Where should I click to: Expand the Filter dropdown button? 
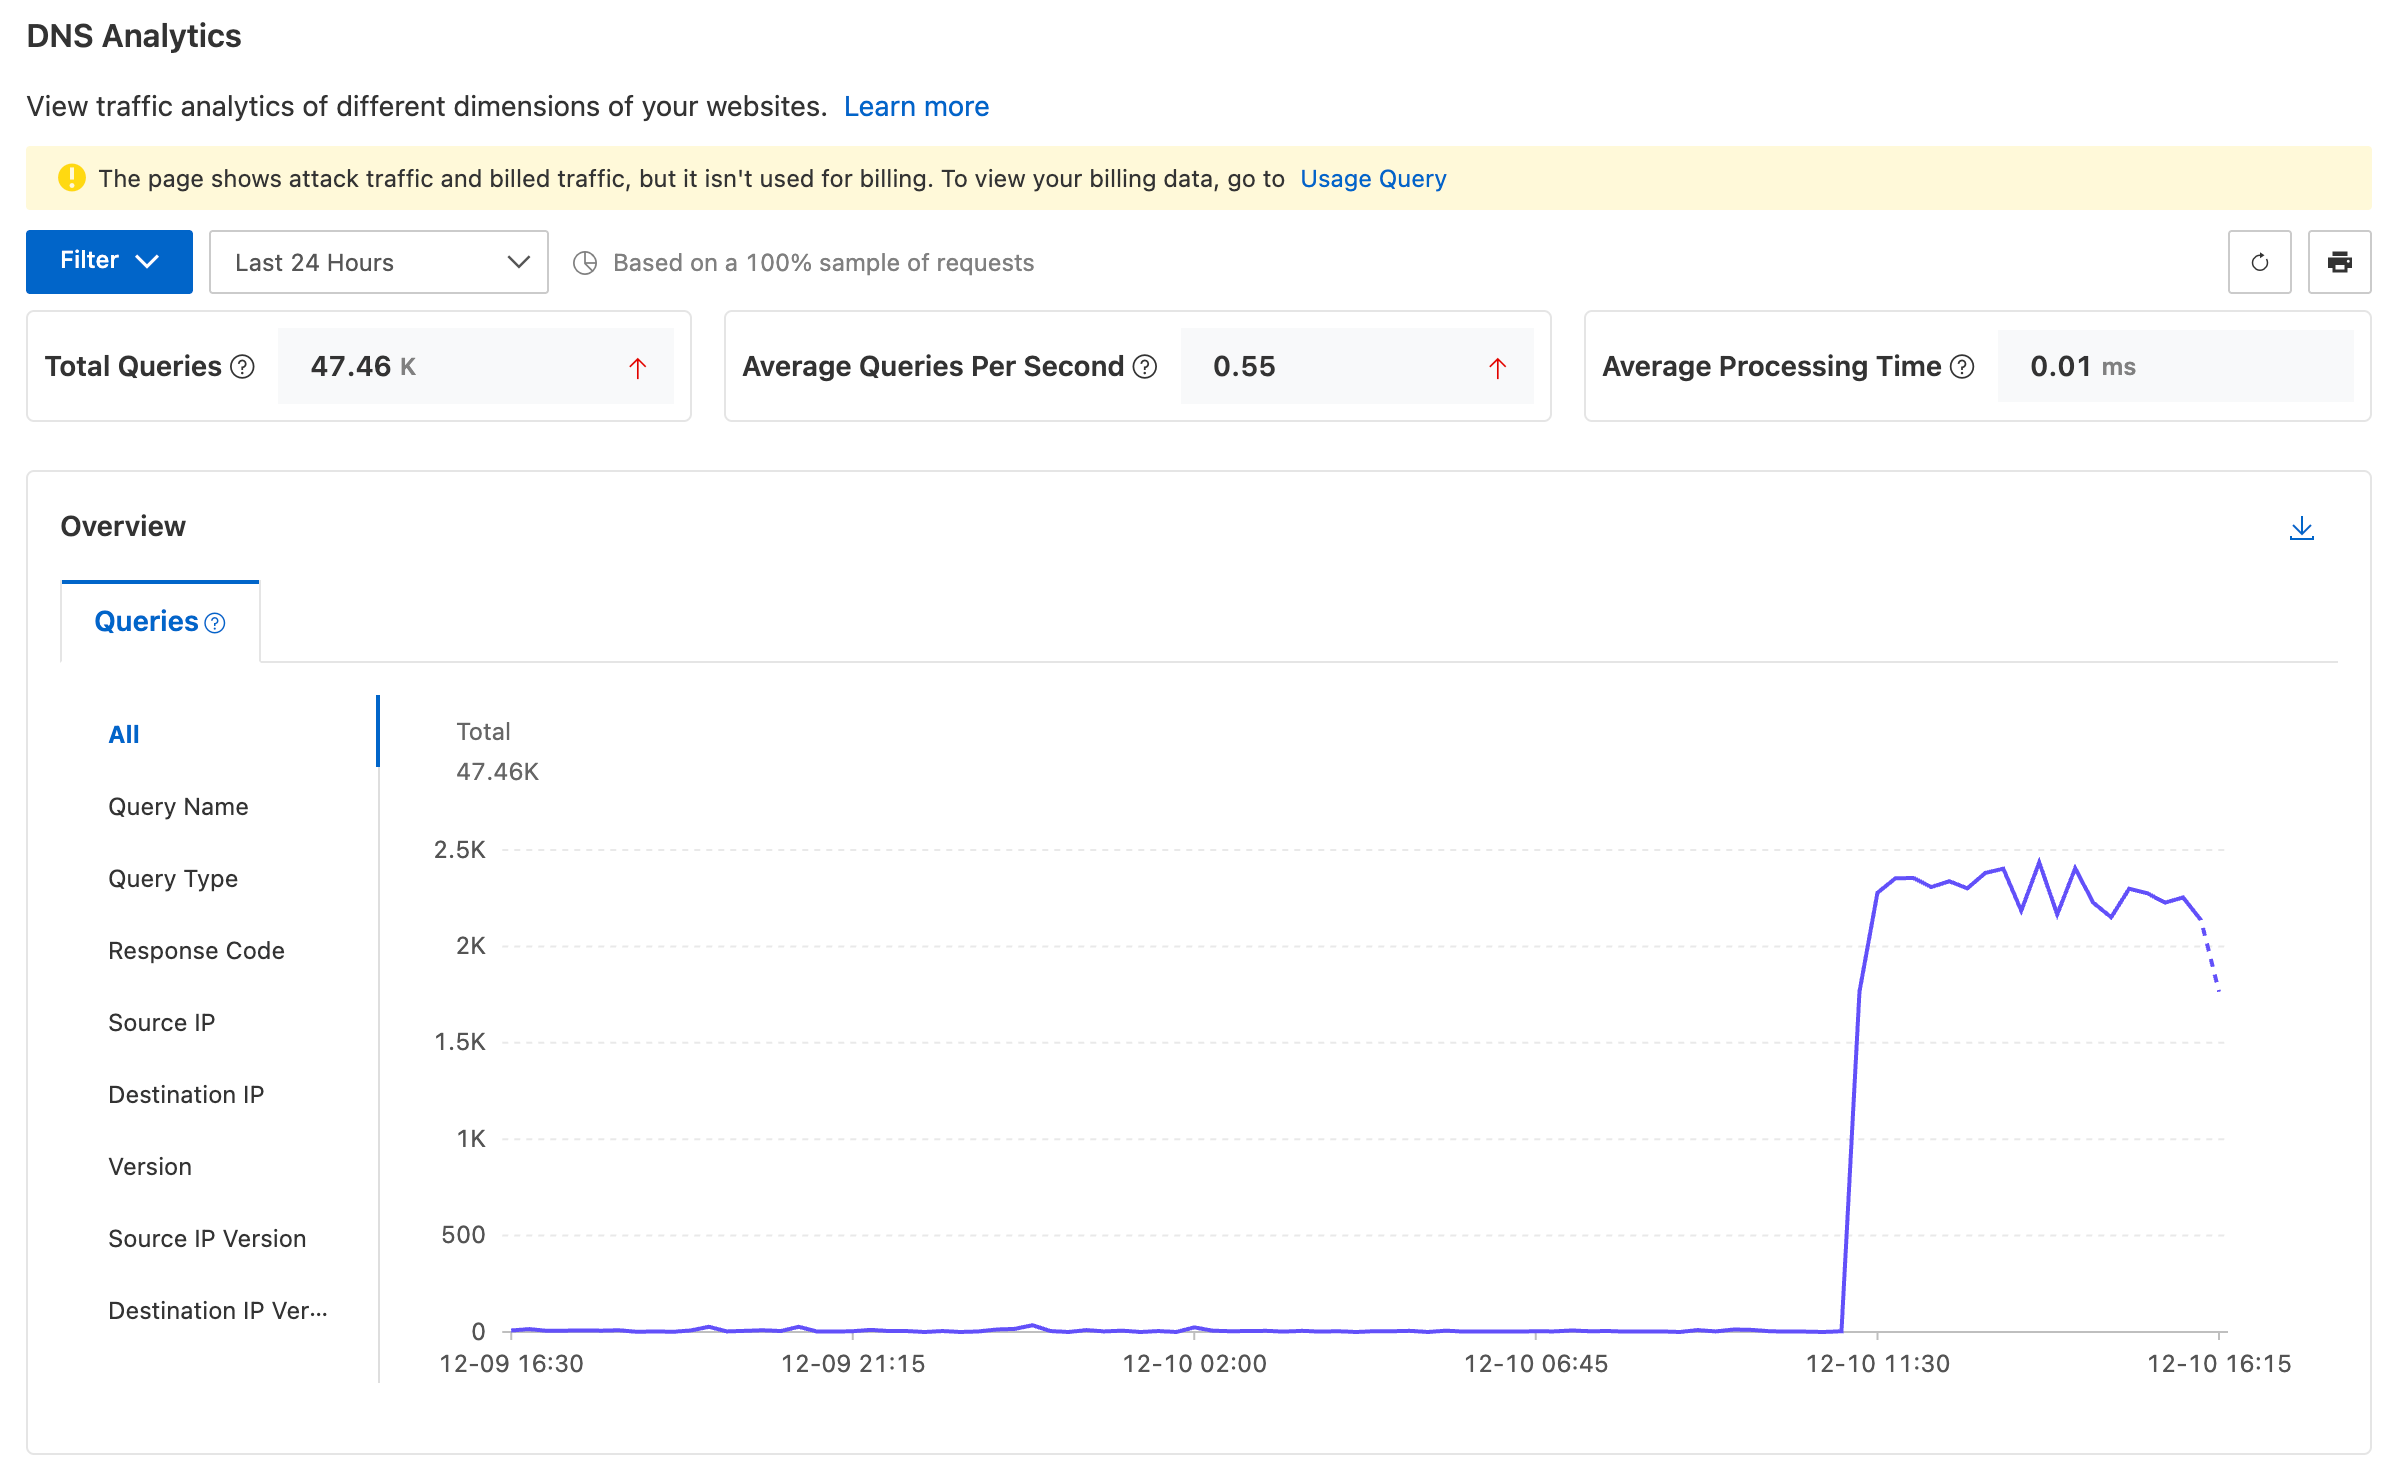109,261
